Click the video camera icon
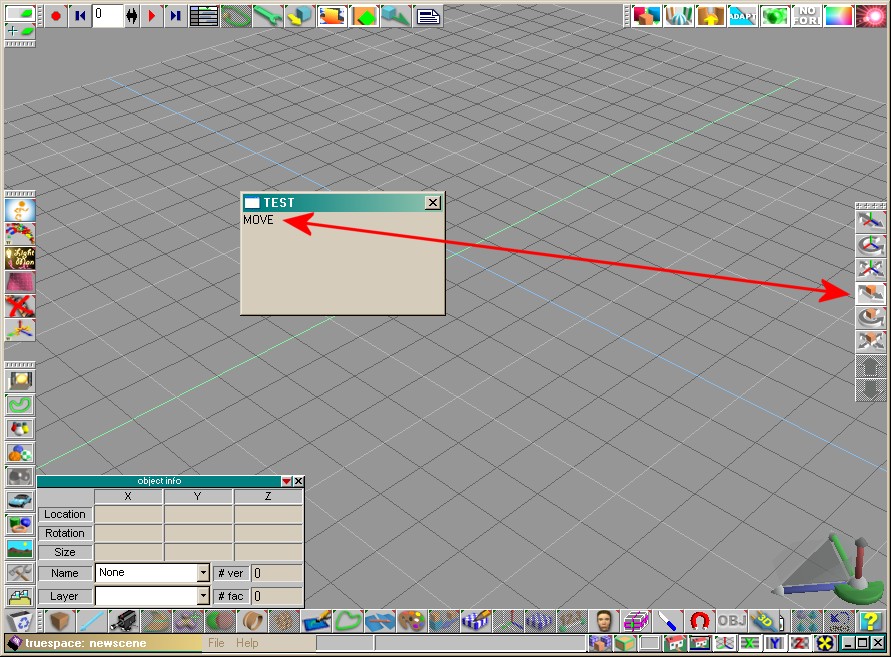Viewport: 891px width, 657px height. 123,621
